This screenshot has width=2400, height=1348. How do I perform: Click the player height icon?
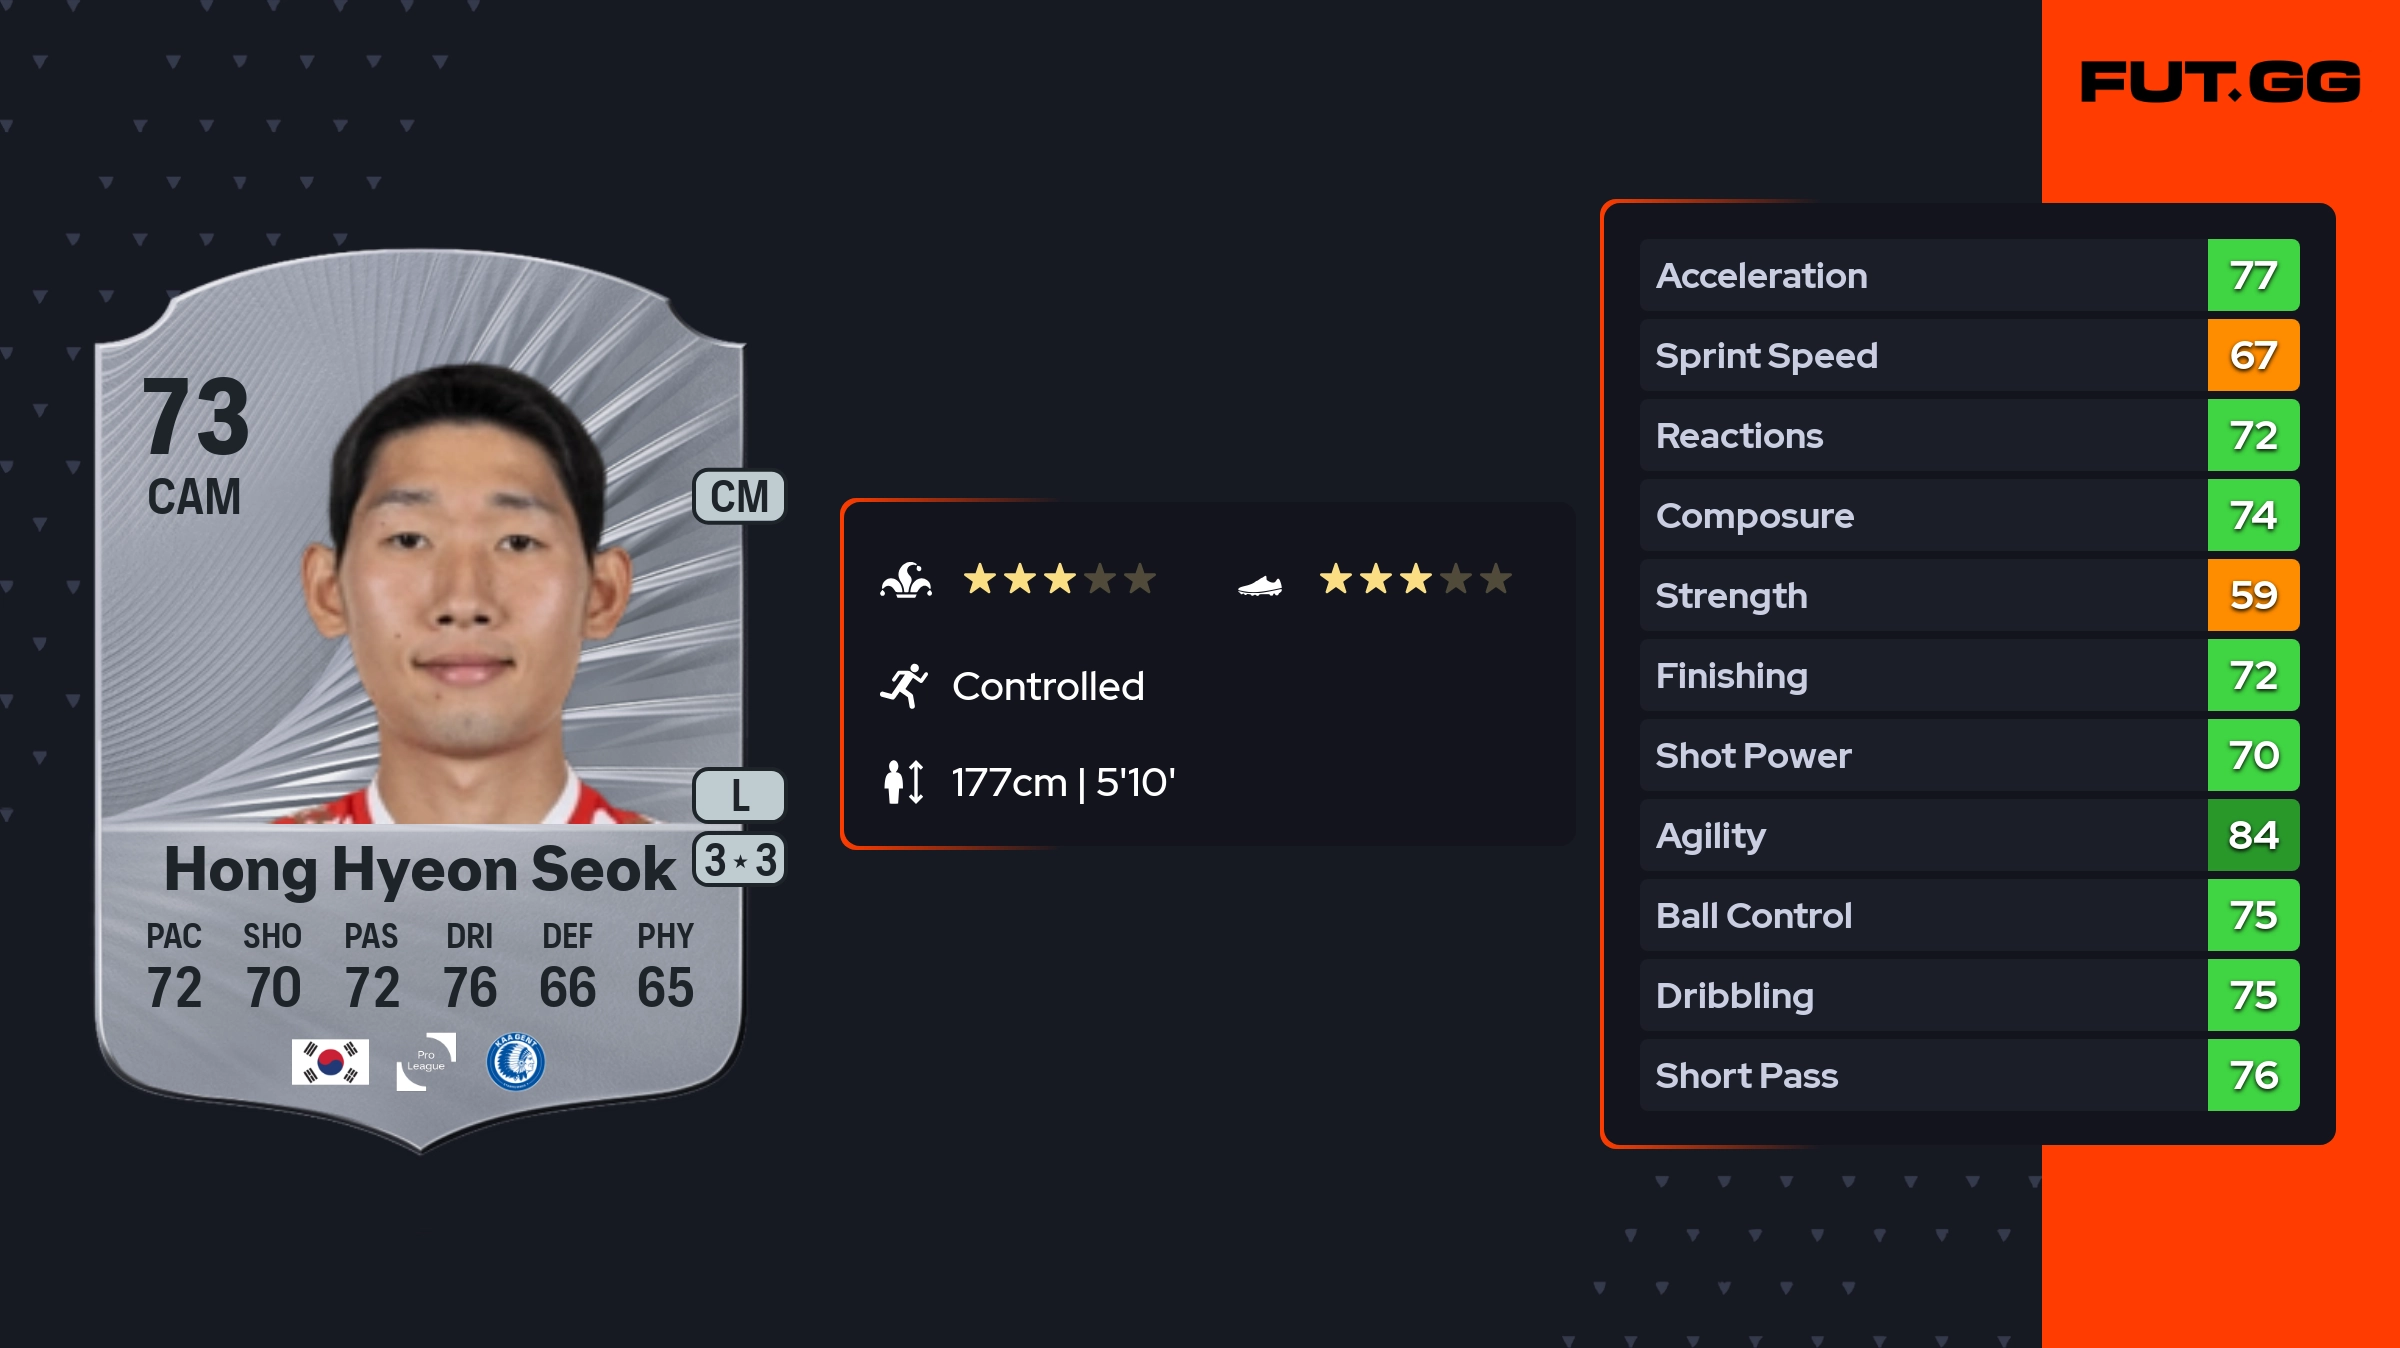pyautogui.click(x=904, y=782)
